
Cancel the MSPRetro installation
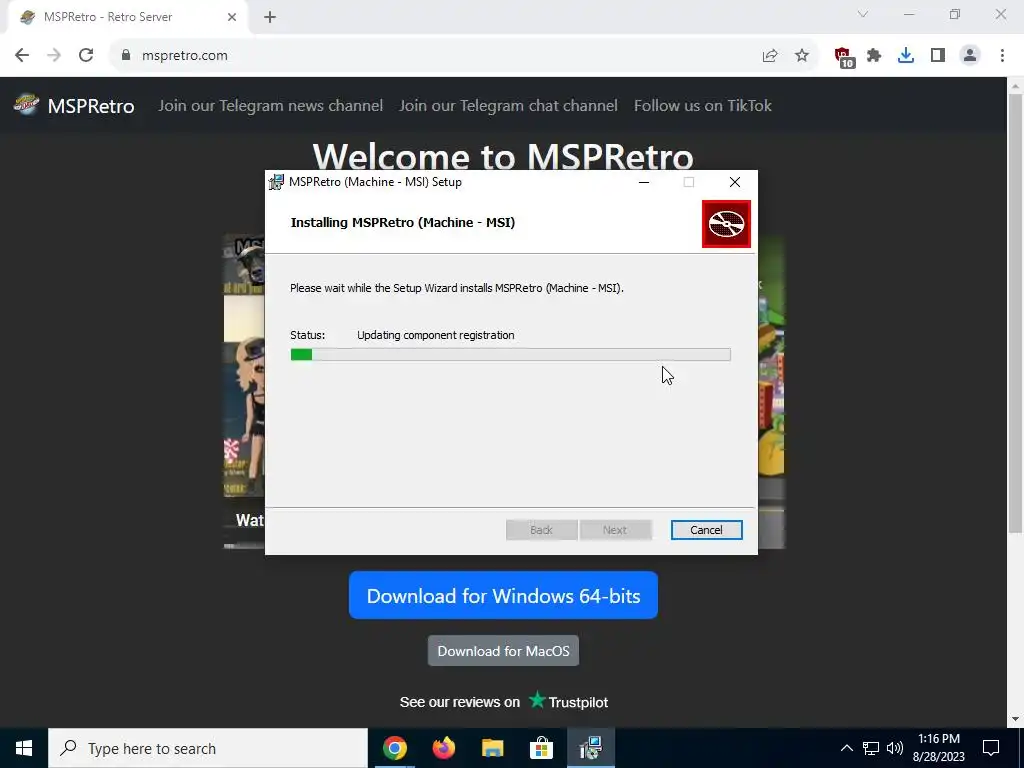(x=706, y=530)
